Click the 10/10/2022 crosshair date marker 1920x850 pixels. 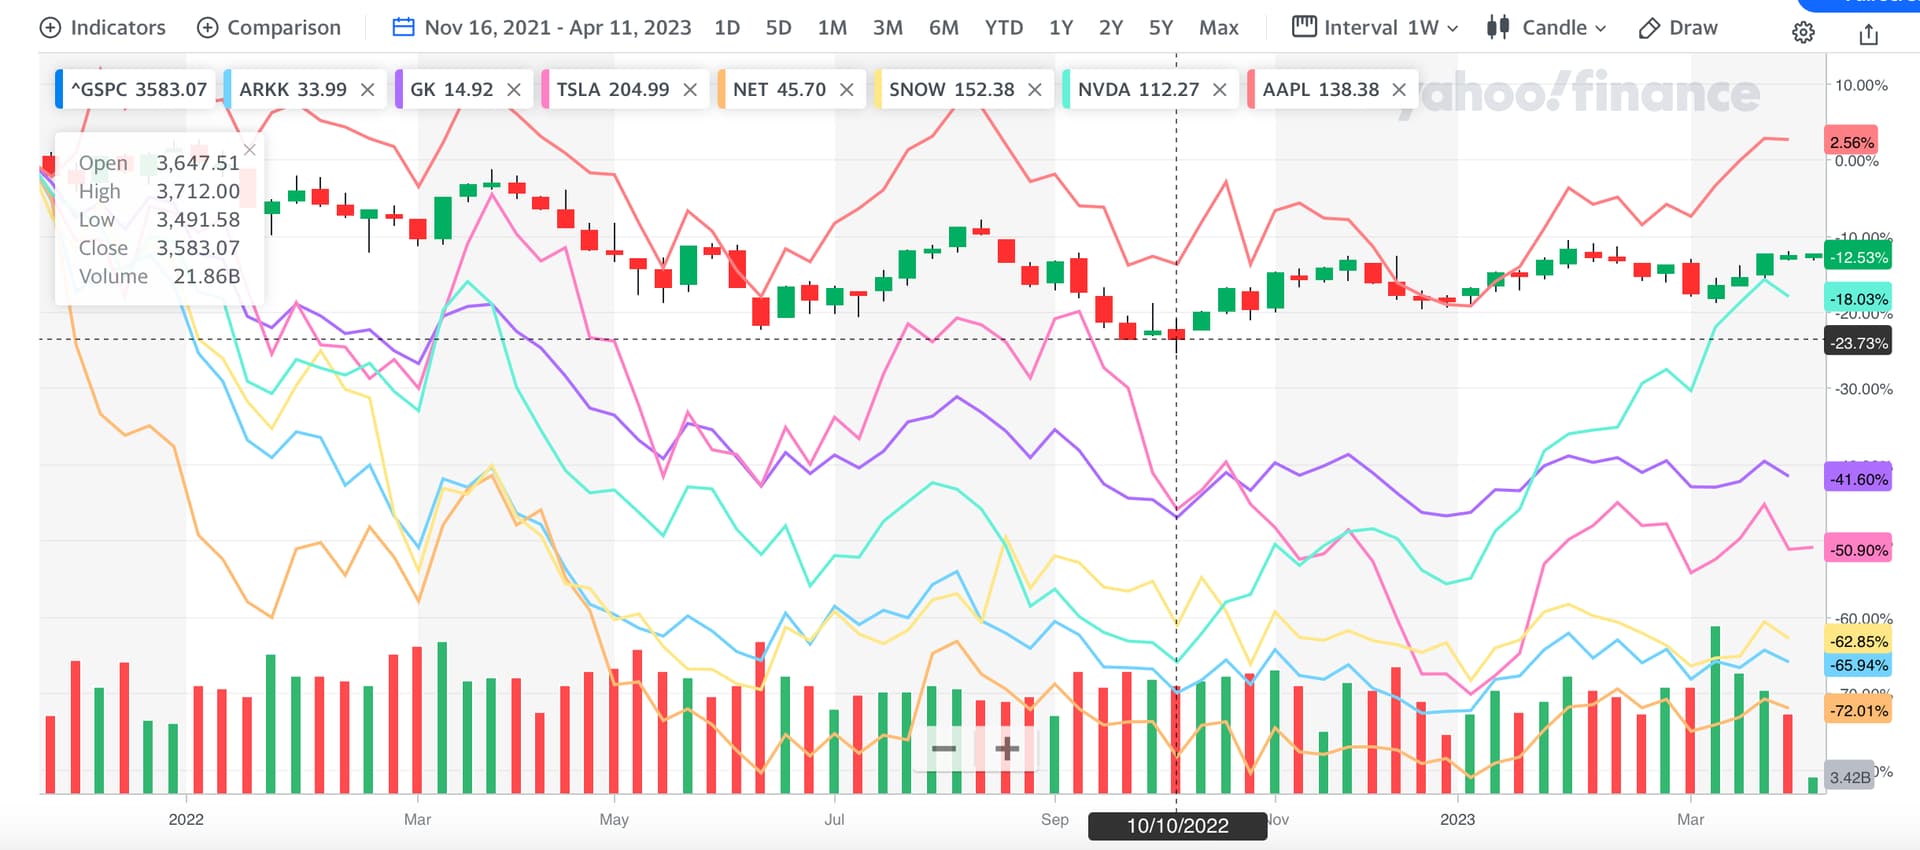1177,826
